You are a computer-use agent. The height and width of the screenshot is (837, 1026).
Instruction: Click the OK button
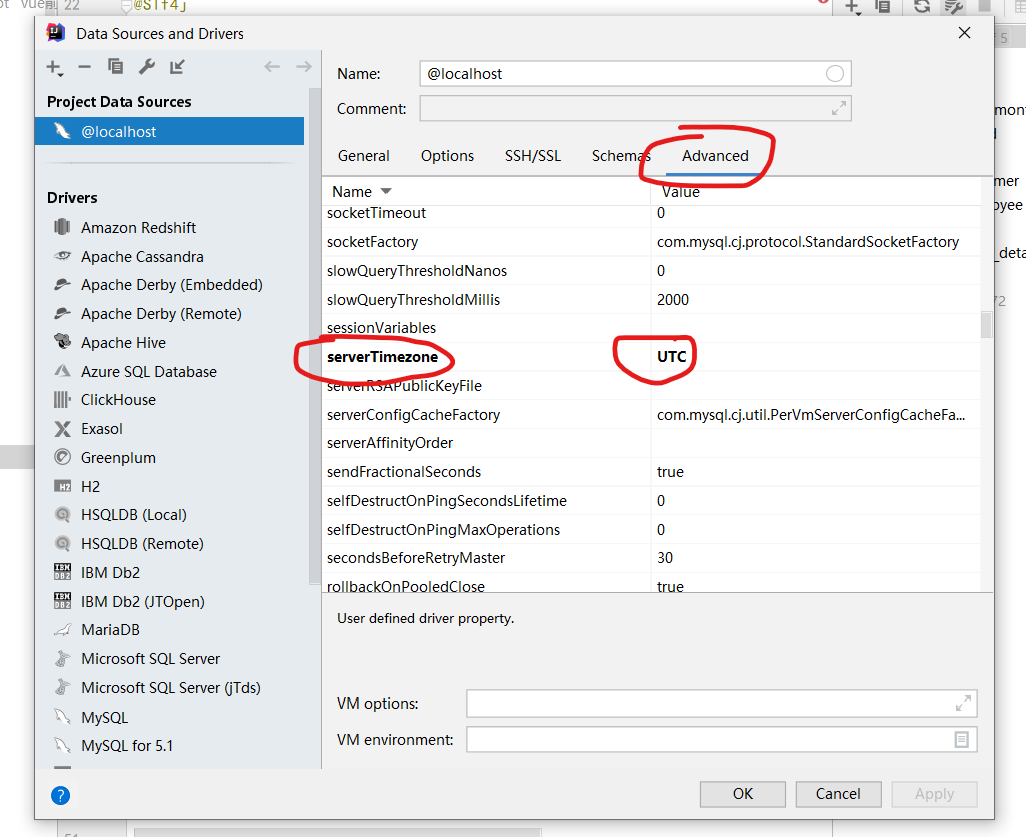pos(743,794)
